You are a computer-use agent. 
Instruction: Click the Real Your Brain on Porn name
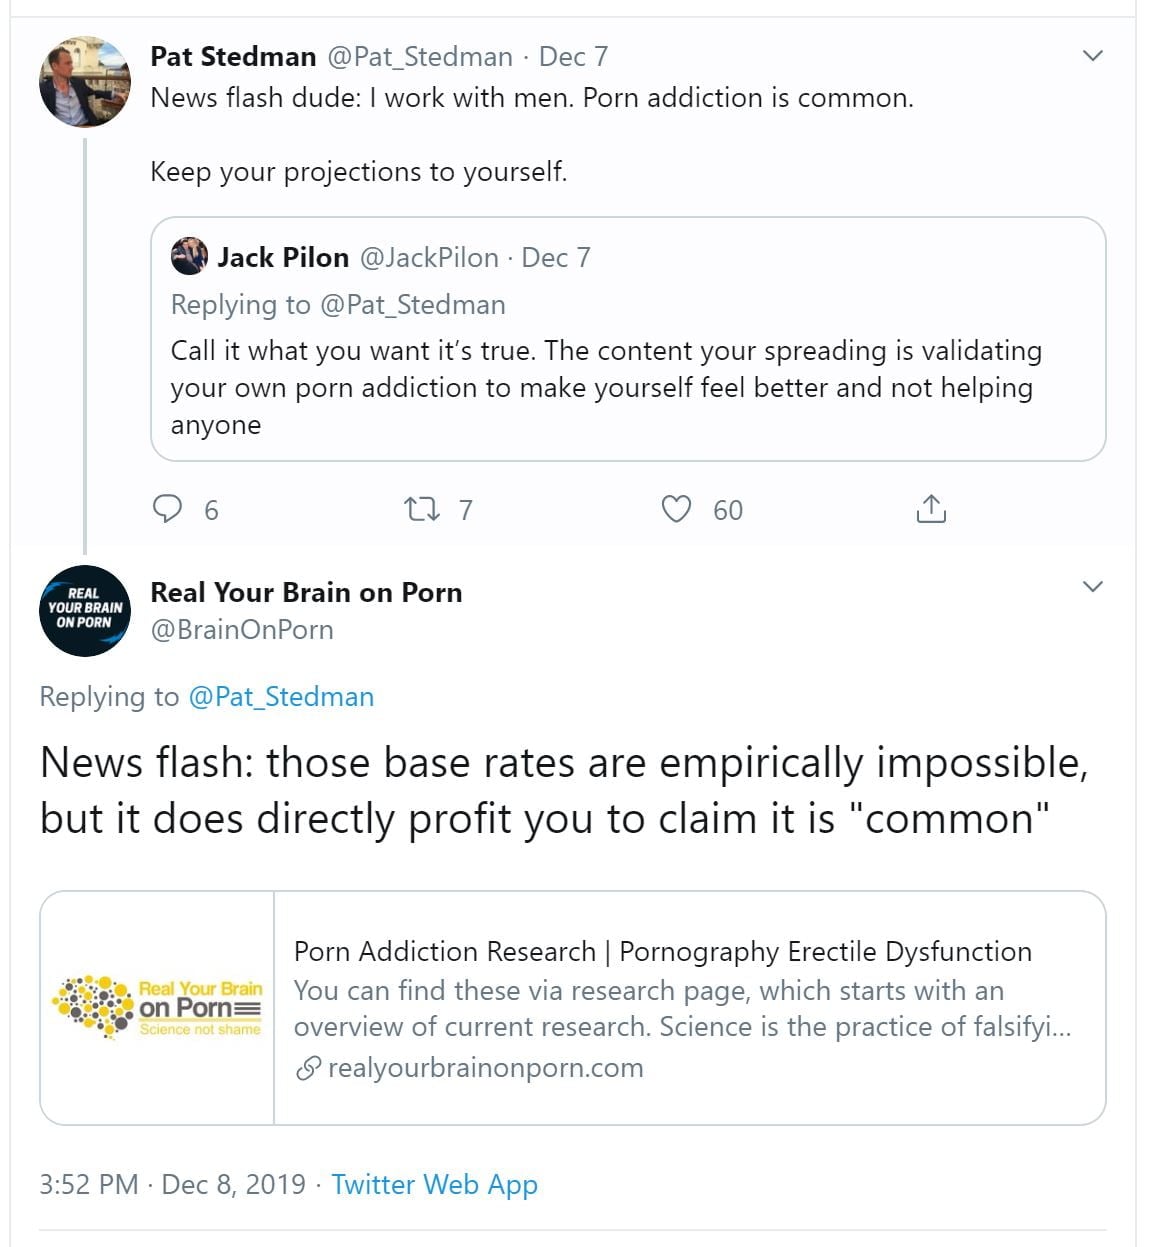pos(306,593)
